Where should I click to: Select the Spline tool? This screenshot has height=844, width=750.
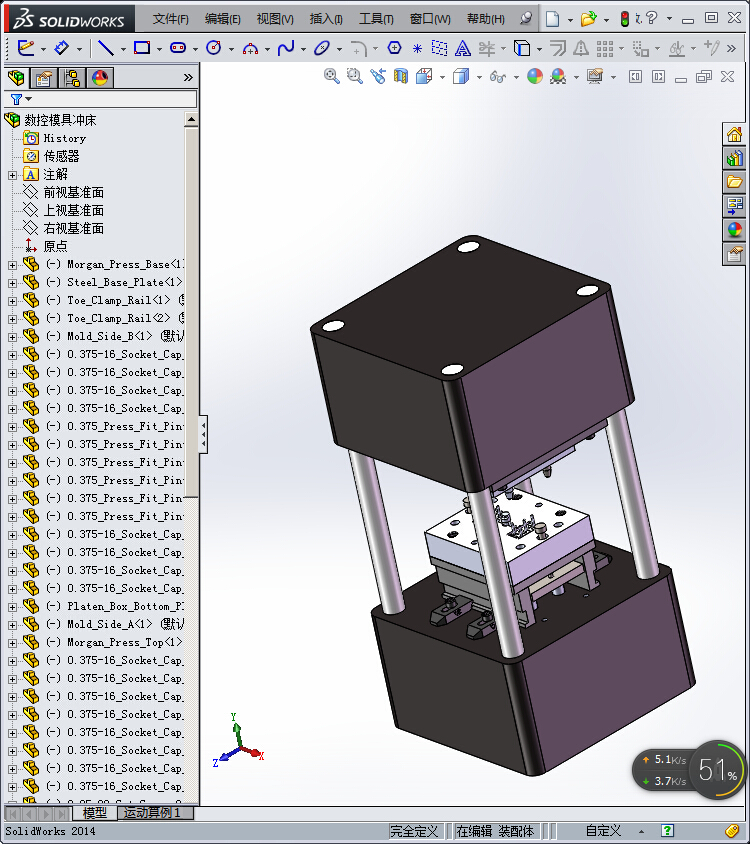[286, 48]
